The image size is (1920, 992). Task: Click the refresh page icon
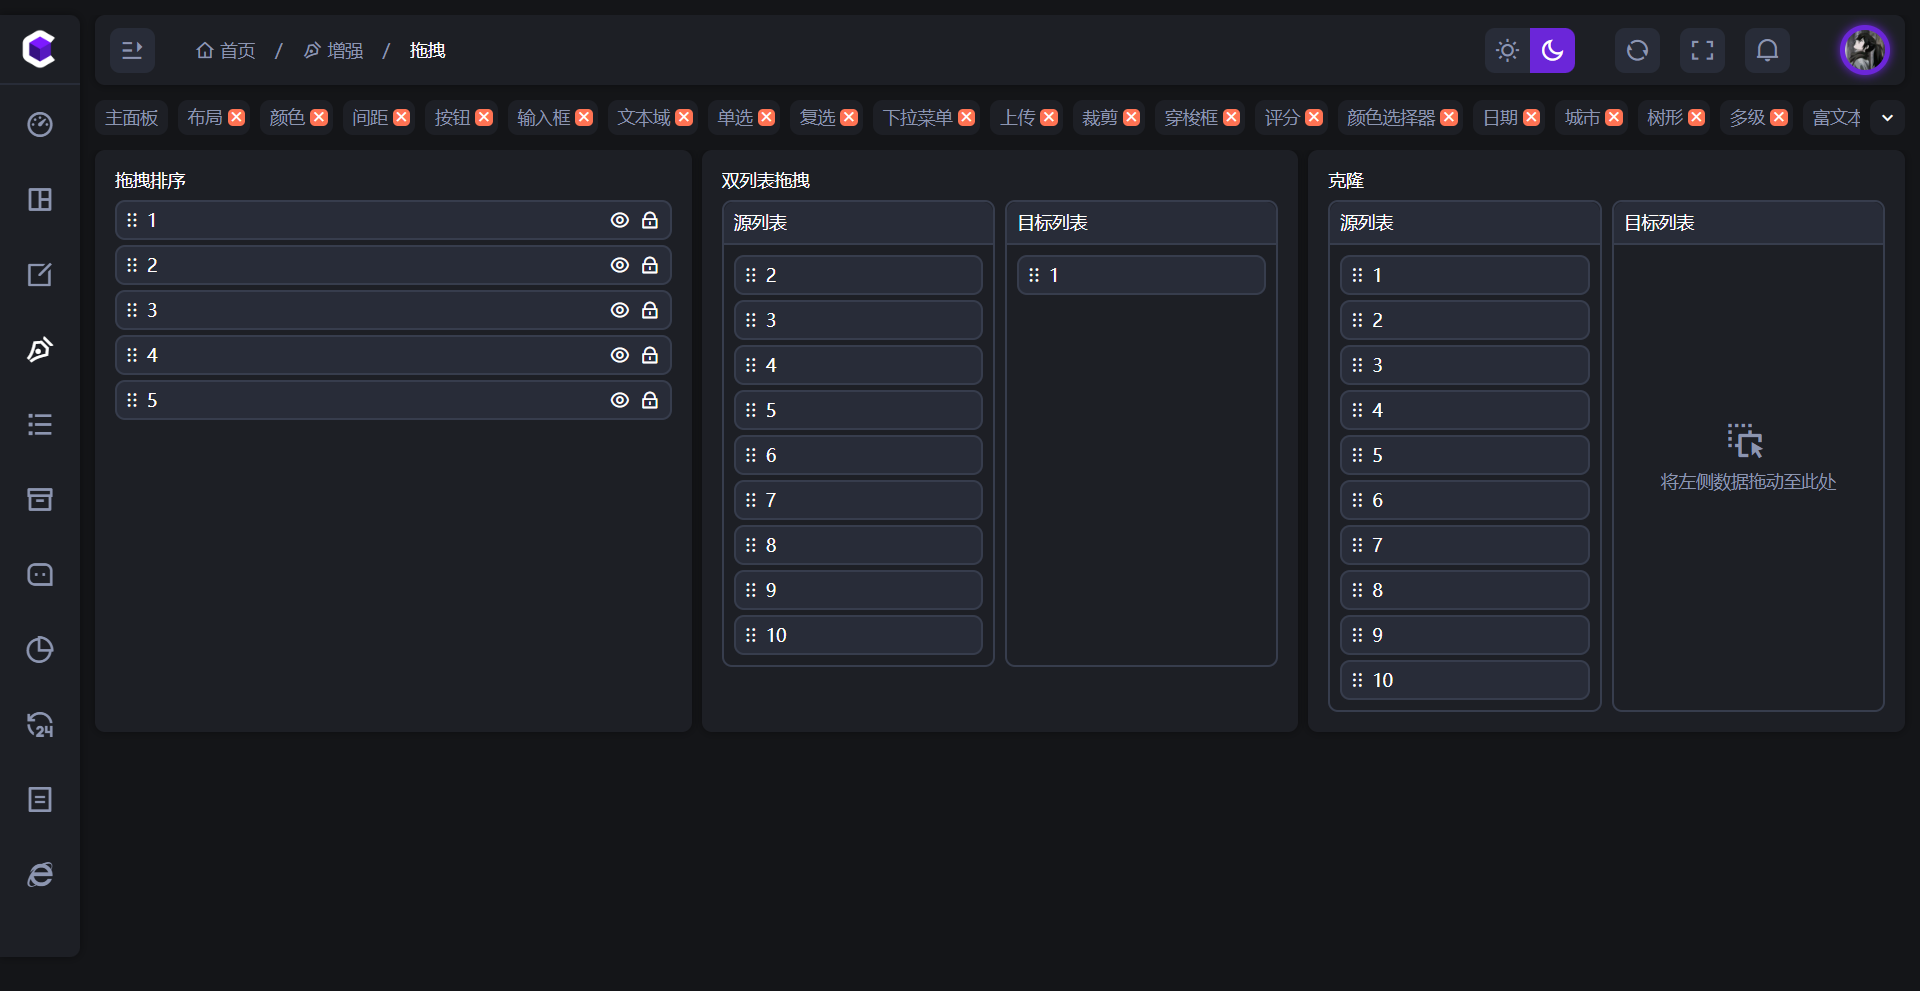(1637, 50)
